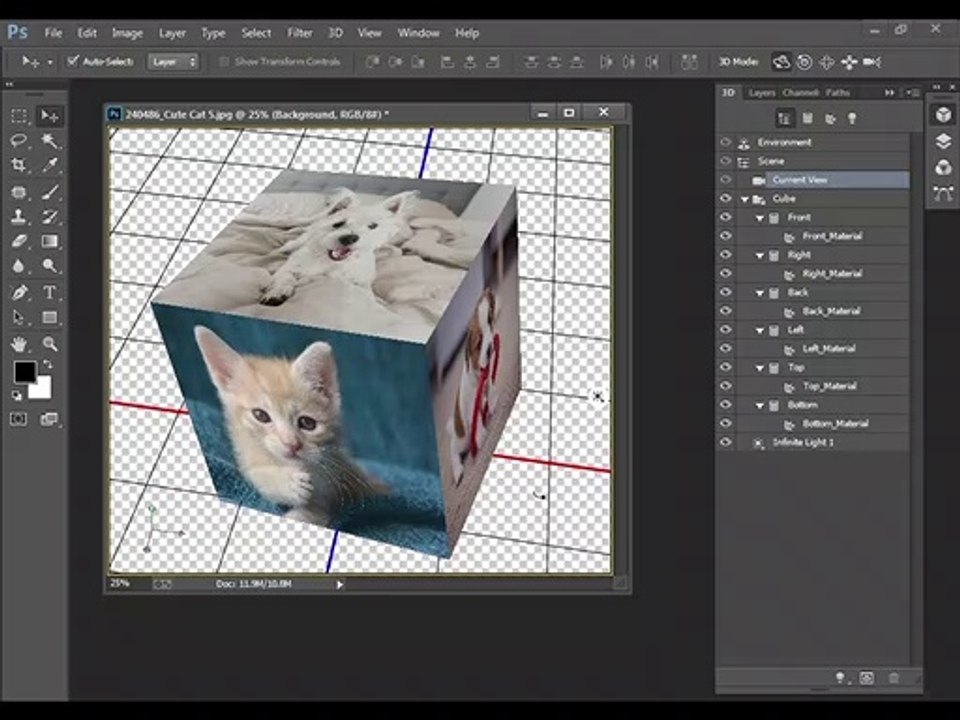Select the Zoom tool
This screenshot has width=960, height=720.
tap(49, 343)
